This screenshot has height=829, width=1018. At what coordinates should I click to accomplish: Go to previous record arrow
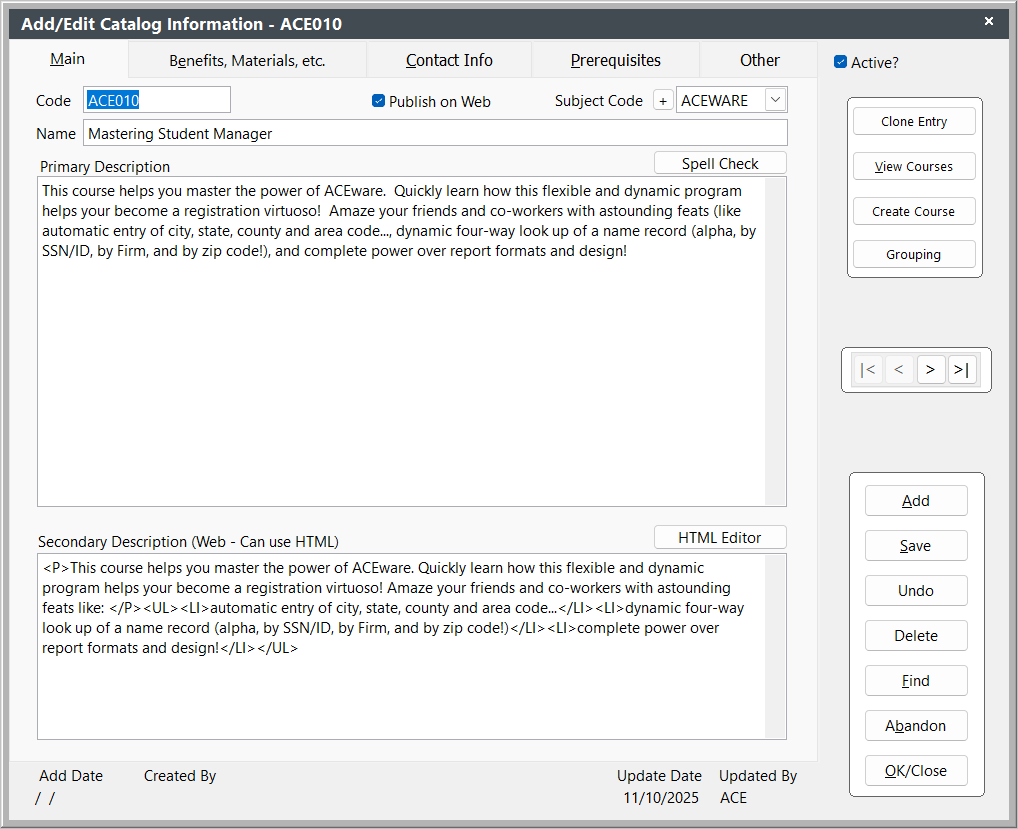click(899, 370)
